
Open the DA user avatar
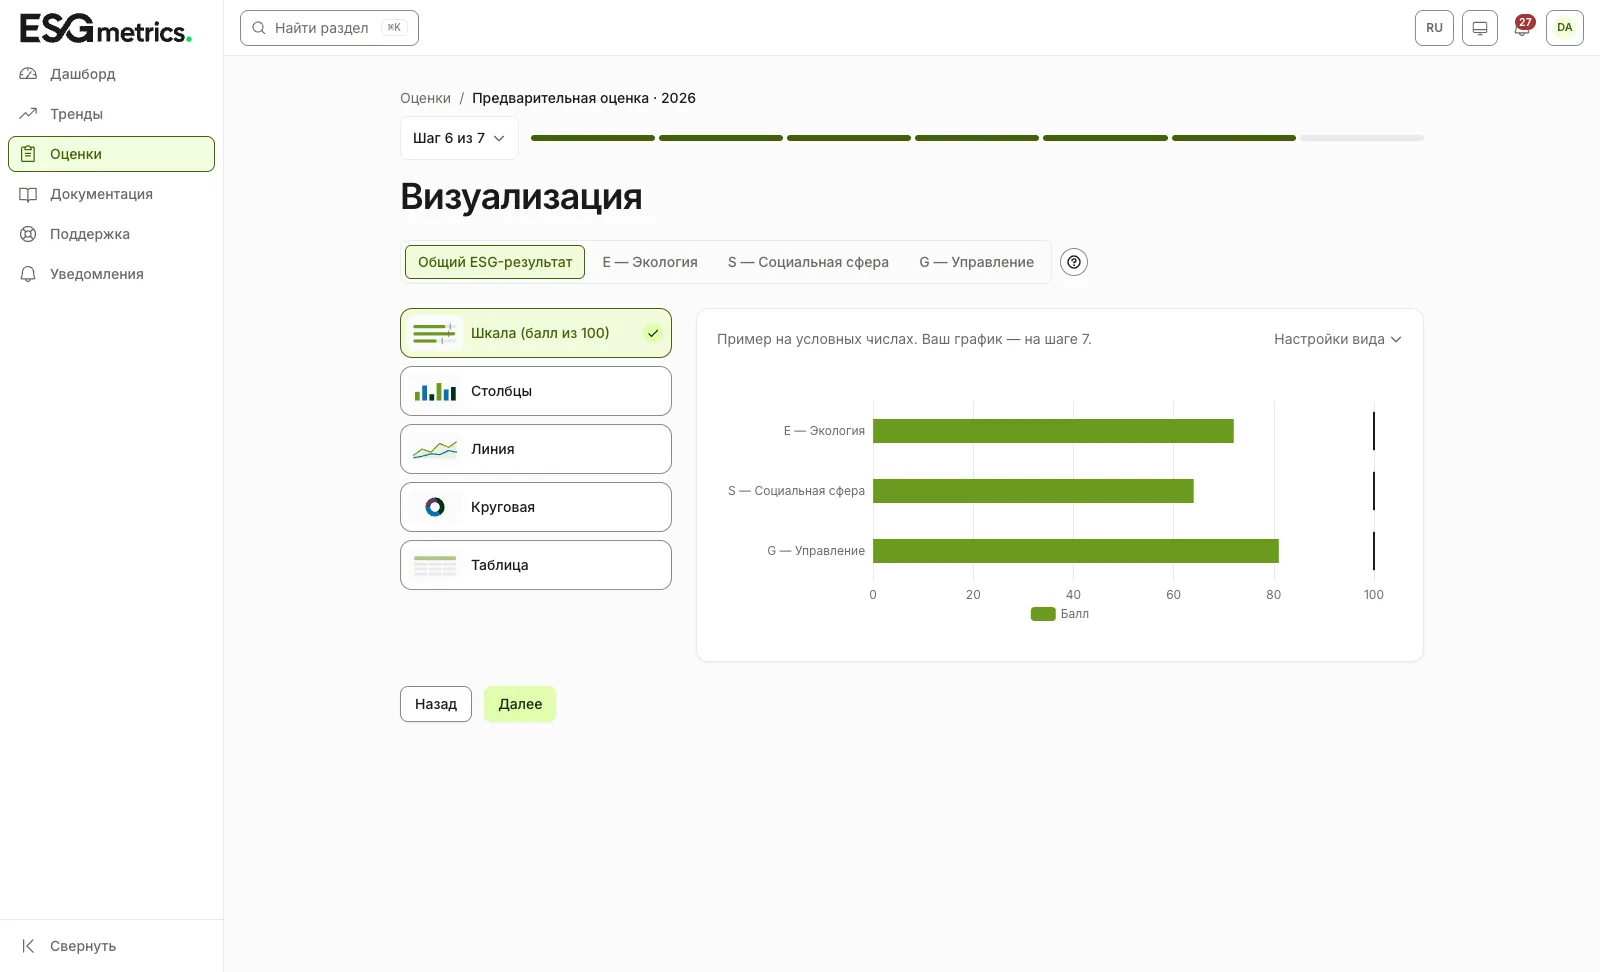(1565, 28)
